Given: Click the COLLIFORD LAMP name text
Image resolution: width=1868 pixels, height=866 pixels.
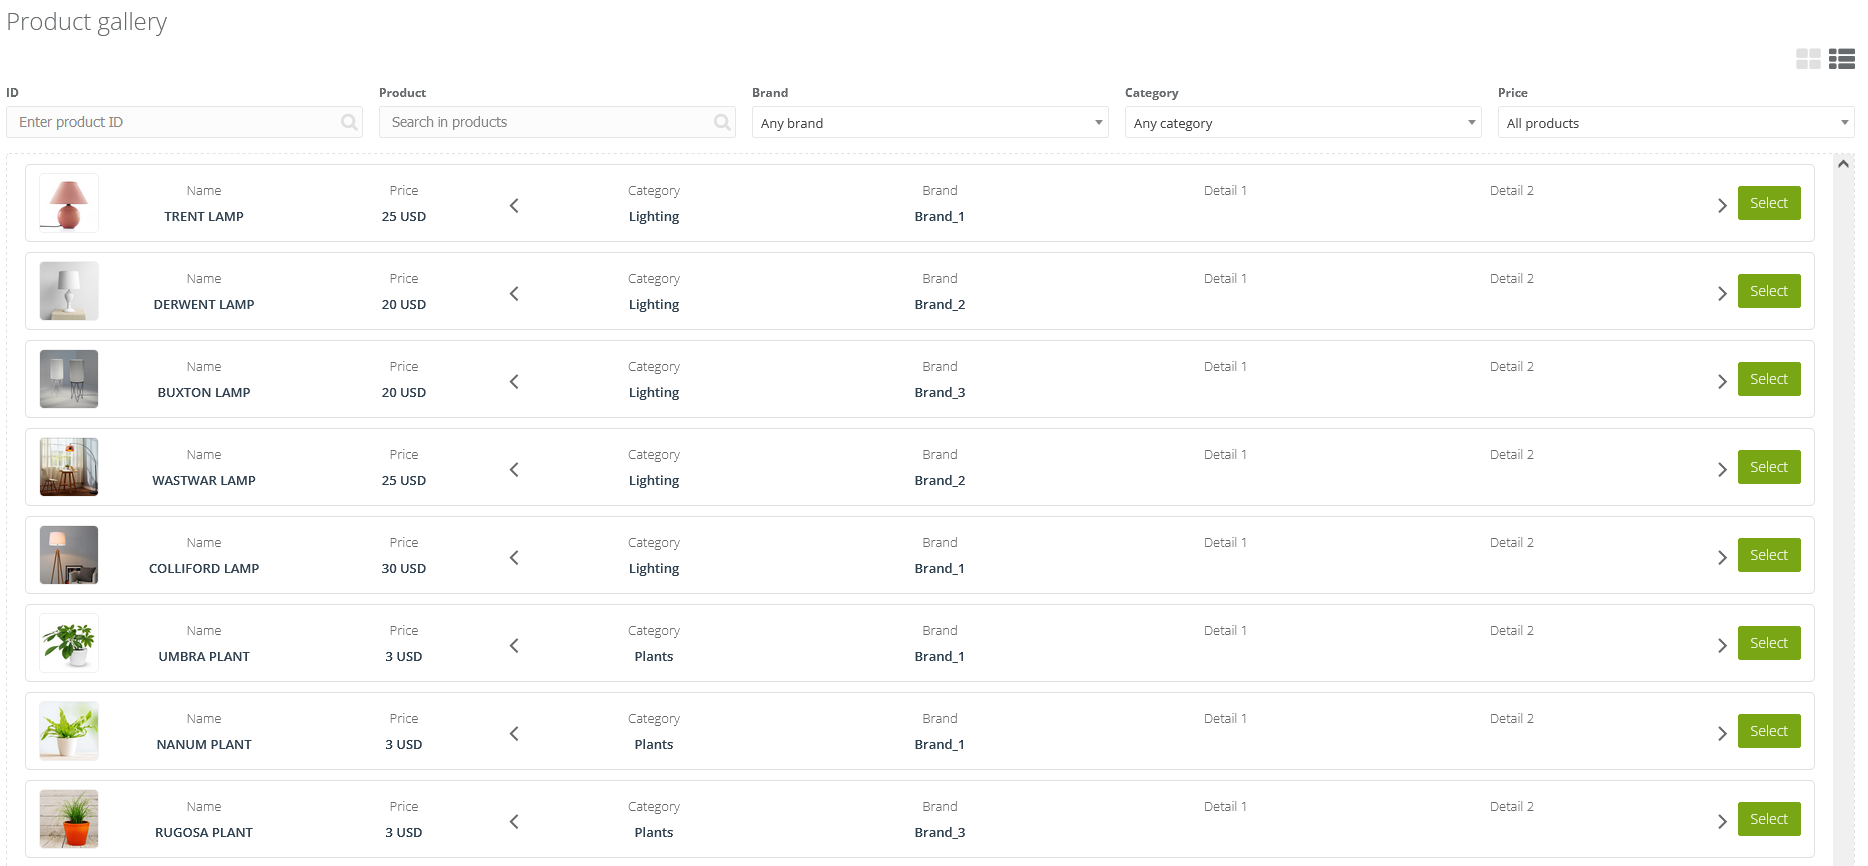Looking at the screenshot, I should pos(204,568).
